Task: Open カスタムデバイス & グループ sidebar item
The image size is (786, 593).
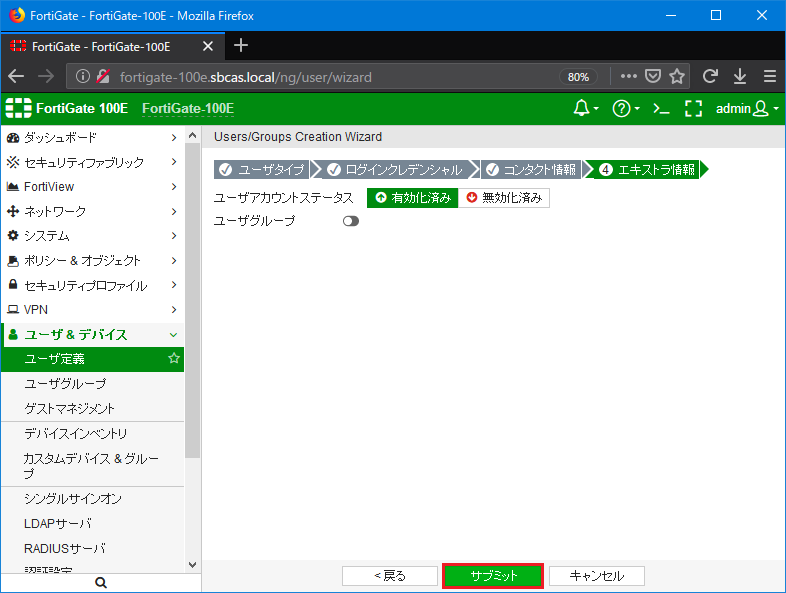Action: pos(92,466)
